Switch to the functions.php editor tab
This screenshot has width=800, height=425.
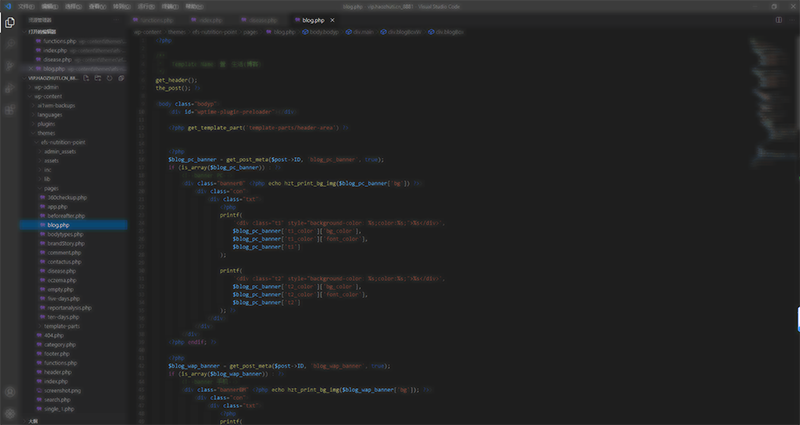click(156, 20)
